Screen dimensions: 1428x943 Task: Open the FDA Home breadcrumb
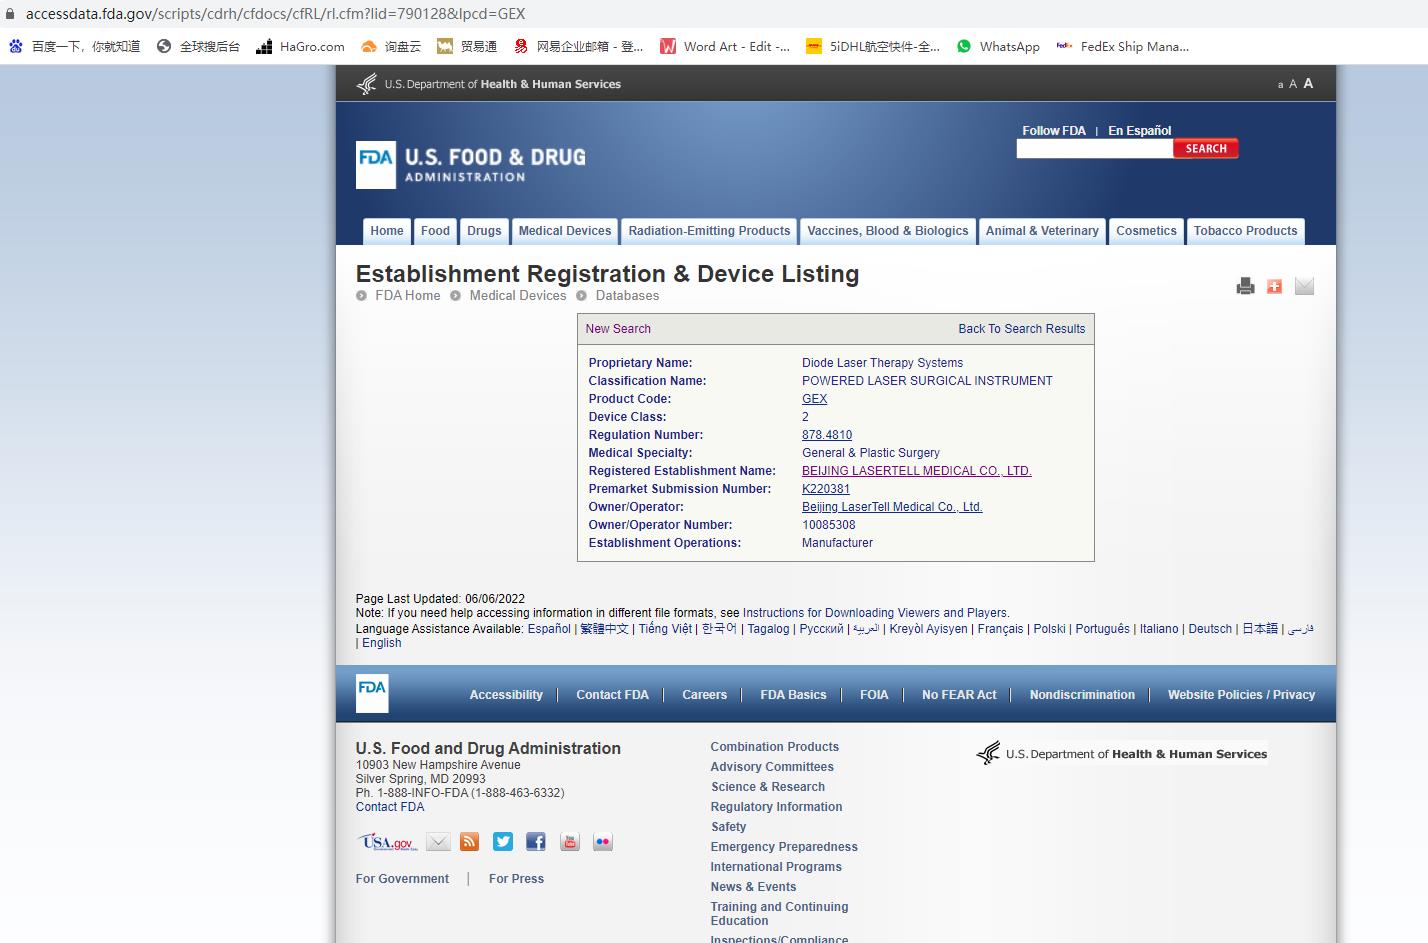[x=407, y=296]
